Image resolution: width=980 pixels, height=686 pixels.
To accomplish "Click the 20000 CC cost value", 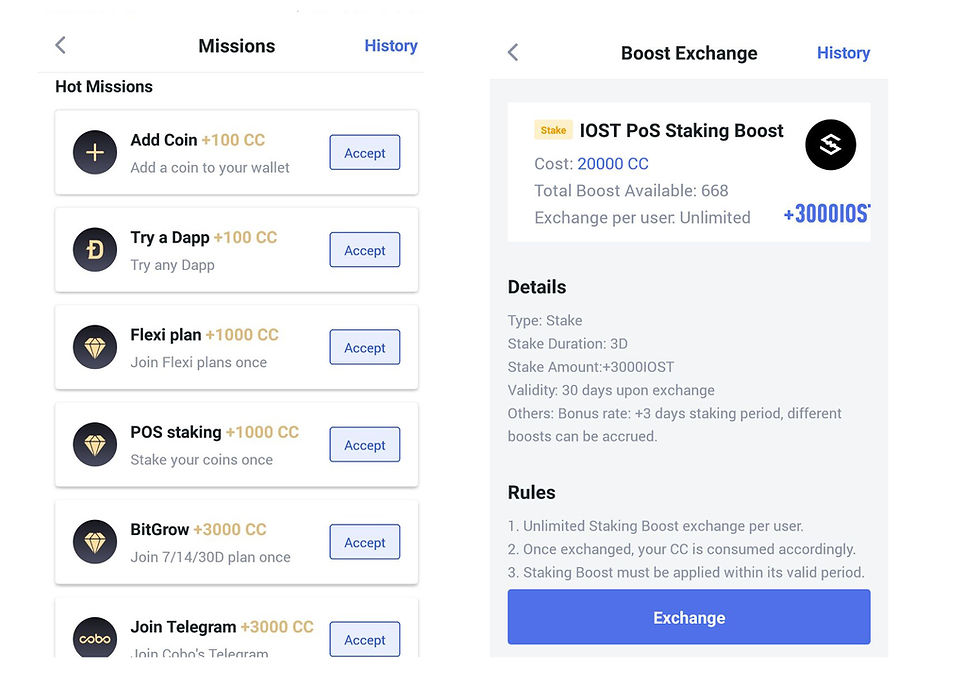I will (613, 164).
